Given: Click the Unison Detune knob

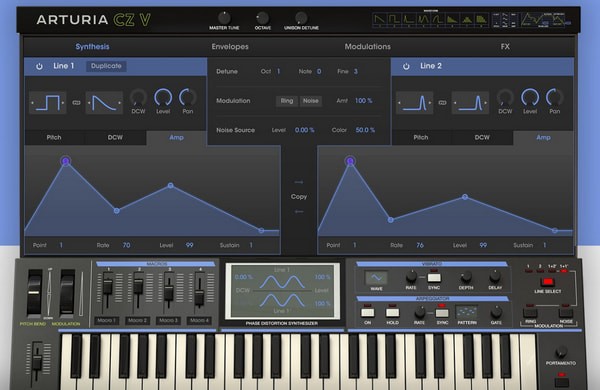Looking at the screenshot, I should point(301,17).
